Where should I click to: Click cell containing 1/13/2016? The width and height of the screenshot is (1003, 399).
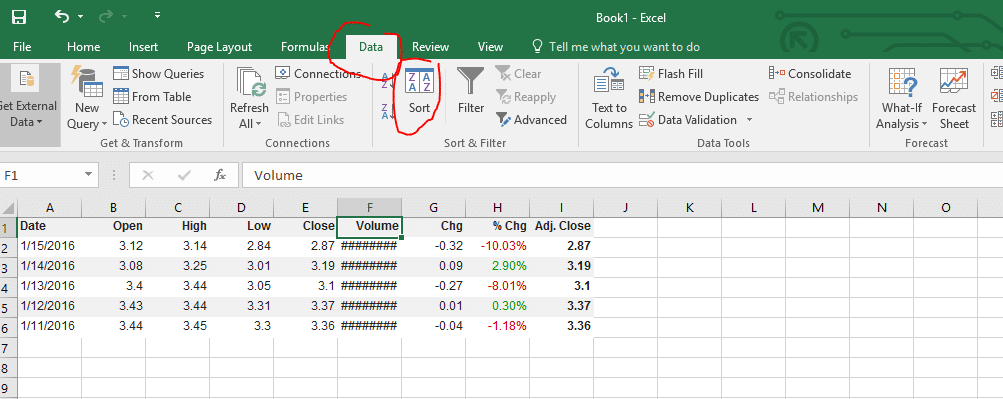click(x=49, y=286)
